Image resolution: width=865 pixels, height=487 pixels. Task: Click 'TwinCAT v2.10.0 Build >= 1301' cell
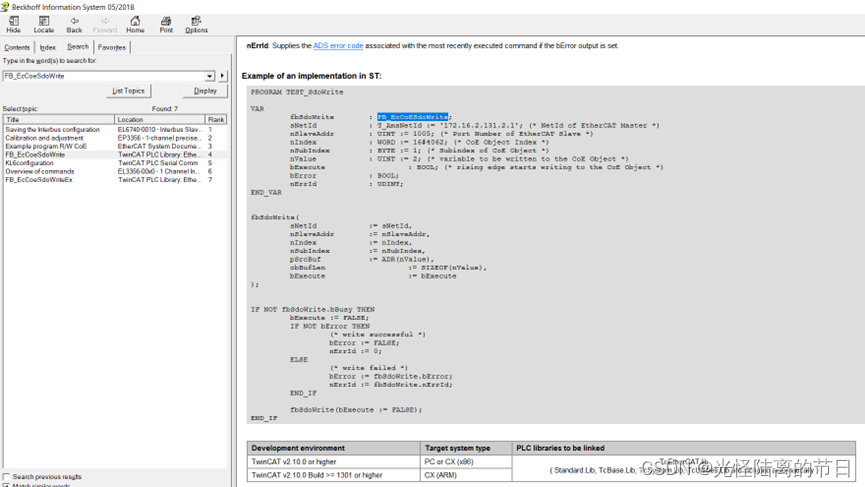coord(334,475)
